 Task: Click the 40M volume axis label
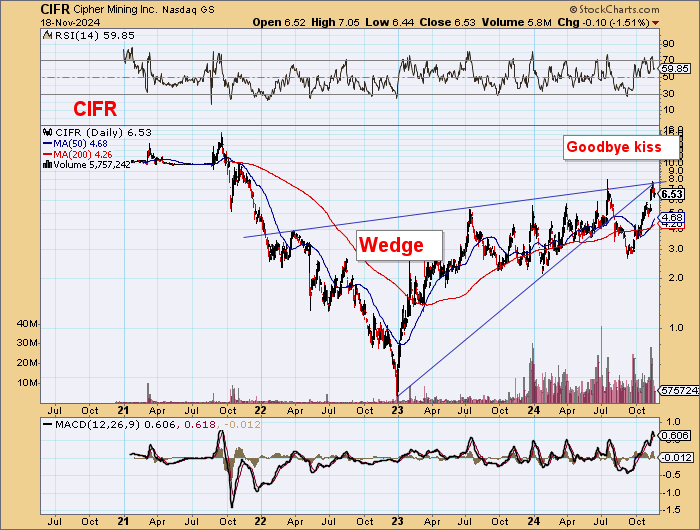[x=27, y=323]
